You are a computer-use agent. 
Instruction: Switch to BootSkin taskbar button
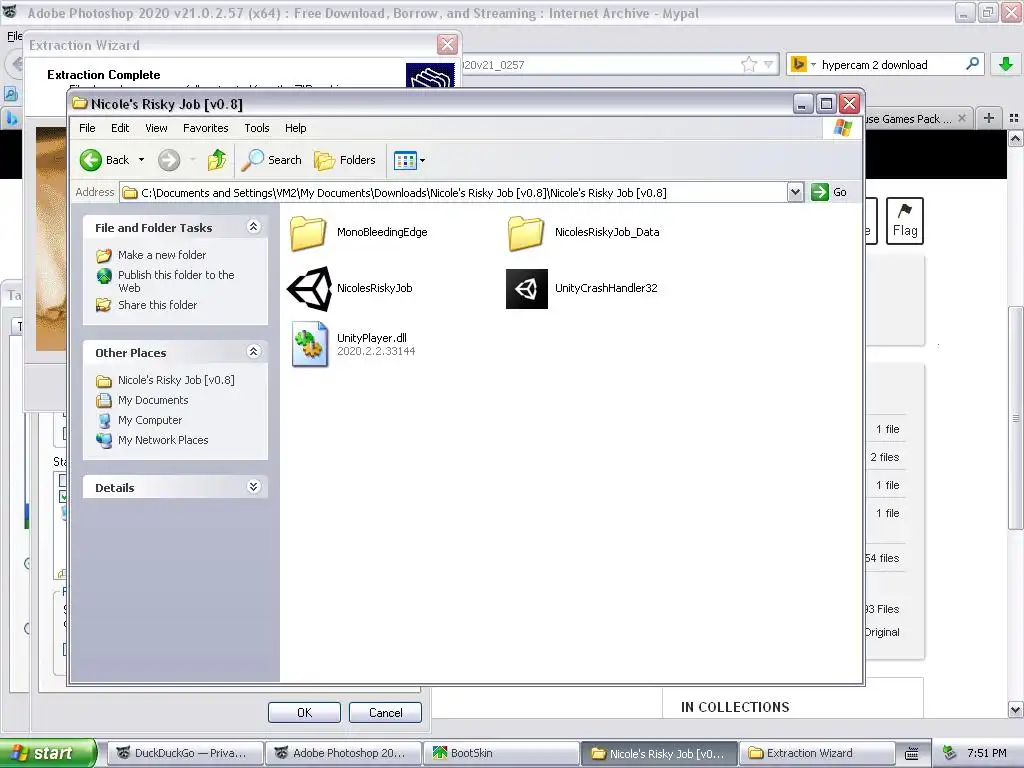502,753
